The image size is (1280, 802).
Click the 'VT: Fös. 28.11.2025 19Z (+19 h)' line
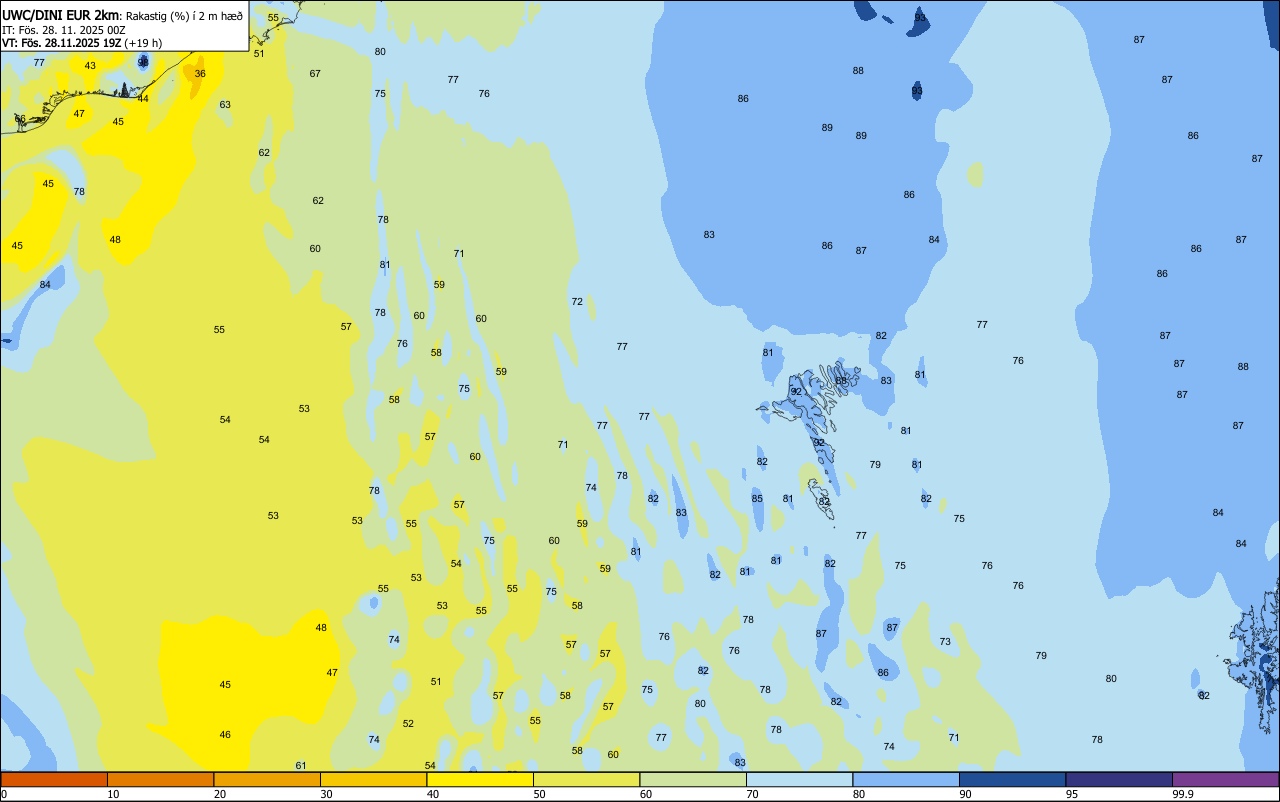(x=81, y=43)
